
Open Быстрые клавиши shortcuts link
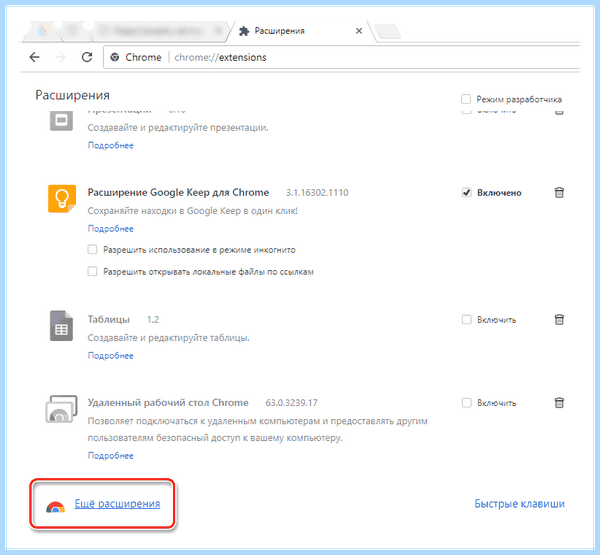point(519,504)
